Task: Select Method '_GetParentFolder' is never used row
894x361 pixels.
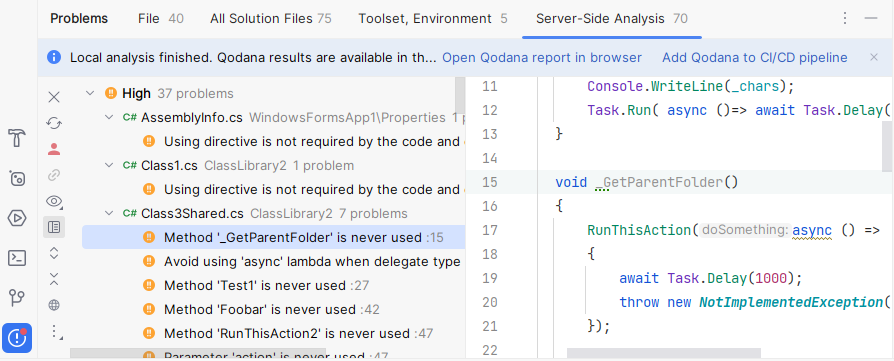Action: point(274,237)
